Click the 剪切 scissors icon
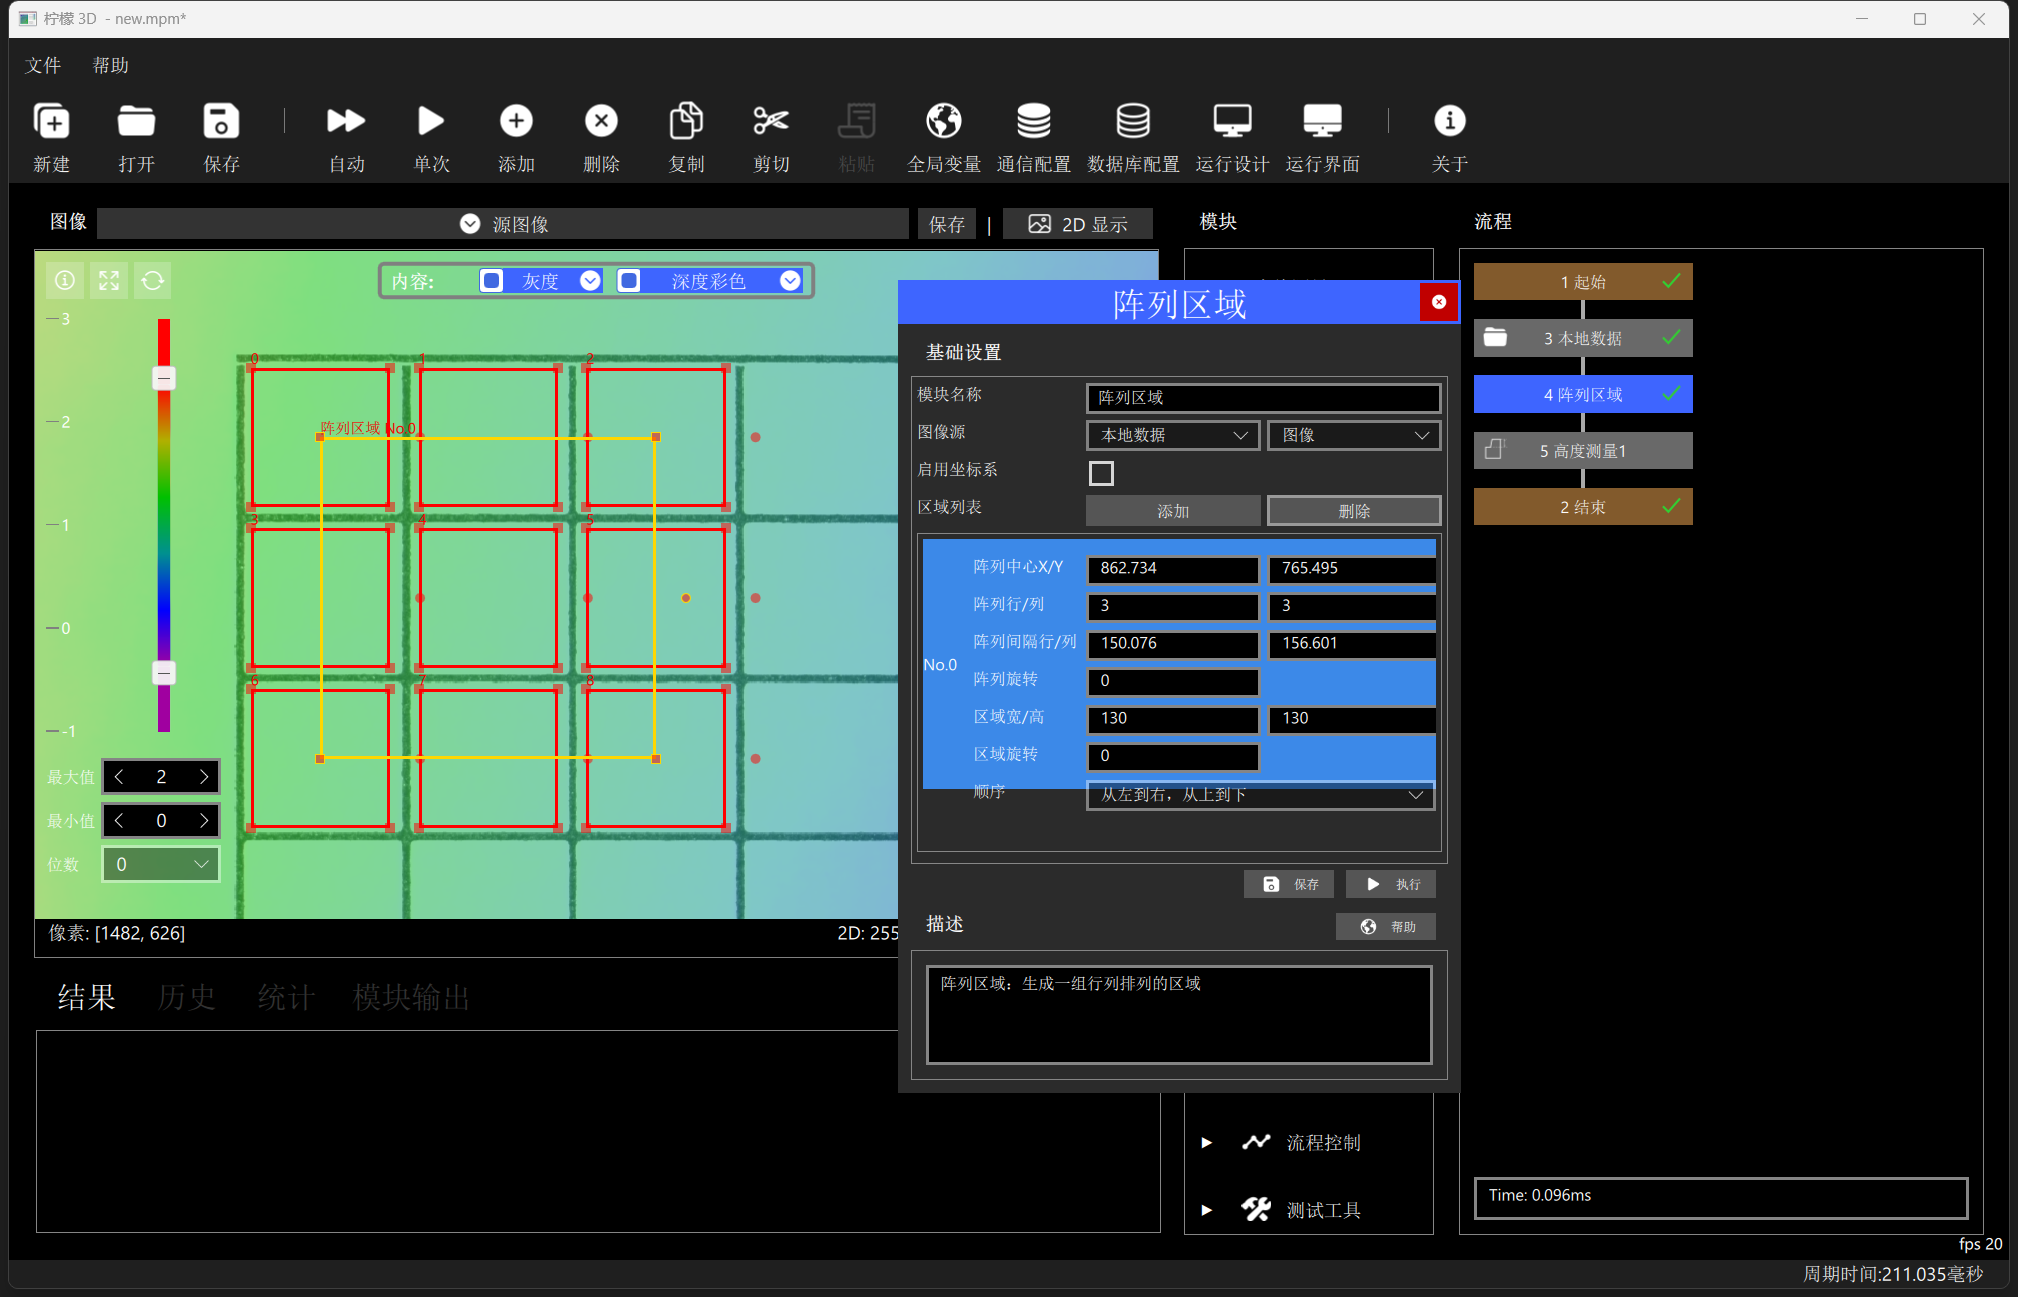Screen dimensions: 2018x1297 tap(771, 121)
